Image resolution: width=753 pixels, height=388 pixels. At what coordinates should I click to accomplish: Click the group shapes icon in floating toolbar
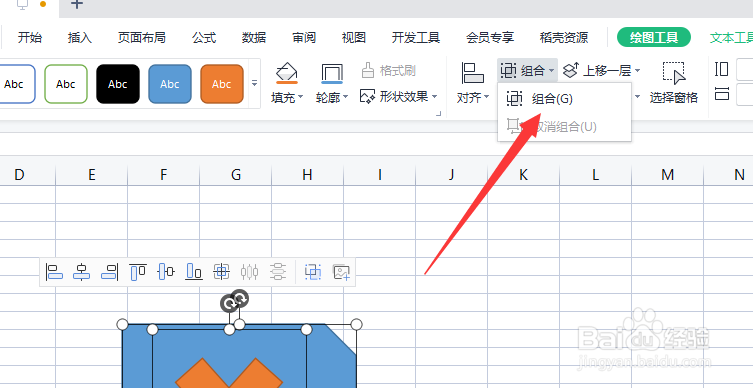point(313,272)
